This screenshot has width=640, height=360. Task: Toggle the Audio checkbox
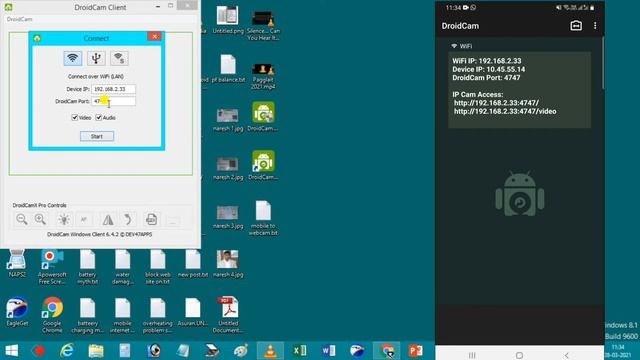pyautogui.click(x=98, y=118)
